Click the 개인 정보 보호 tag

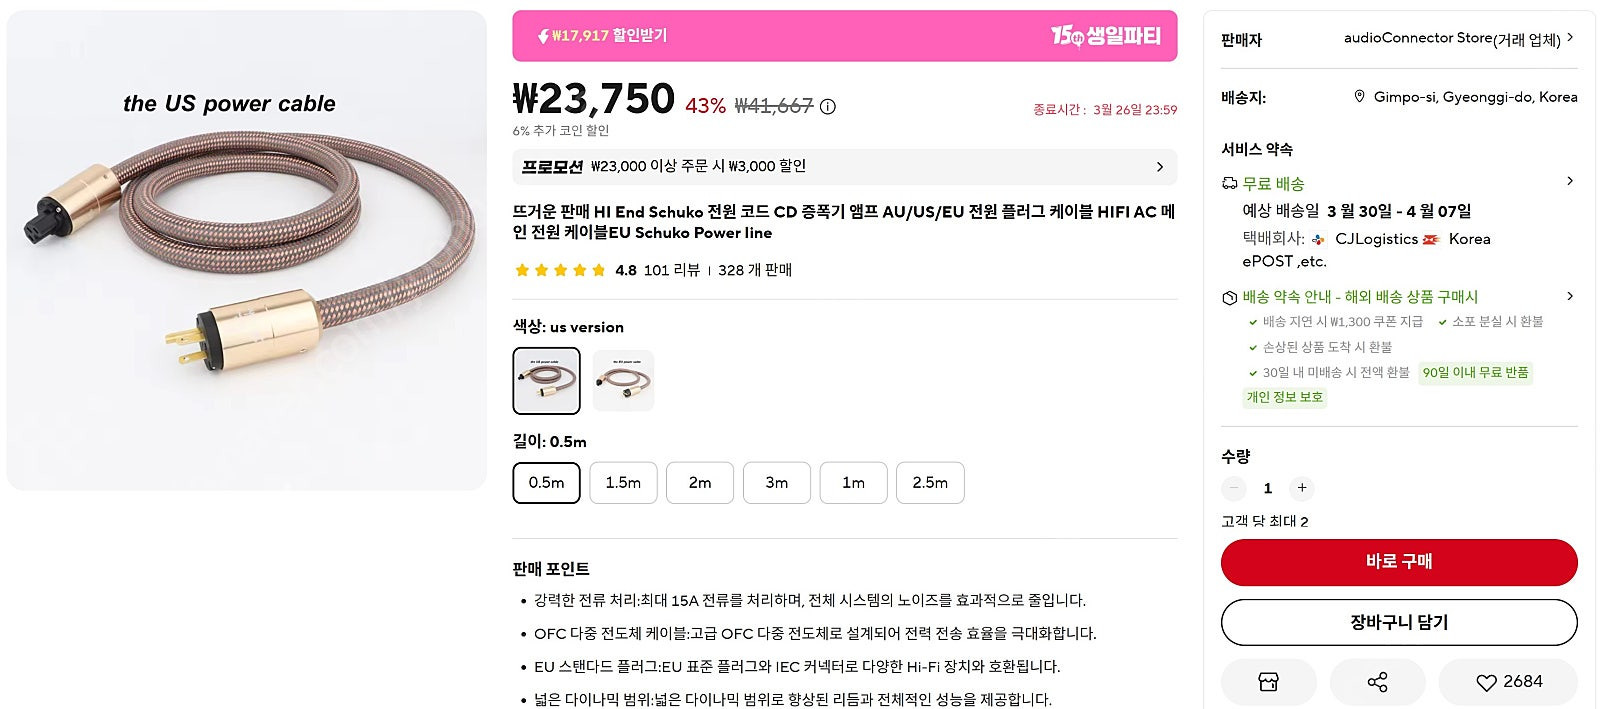pos(1284,397)
